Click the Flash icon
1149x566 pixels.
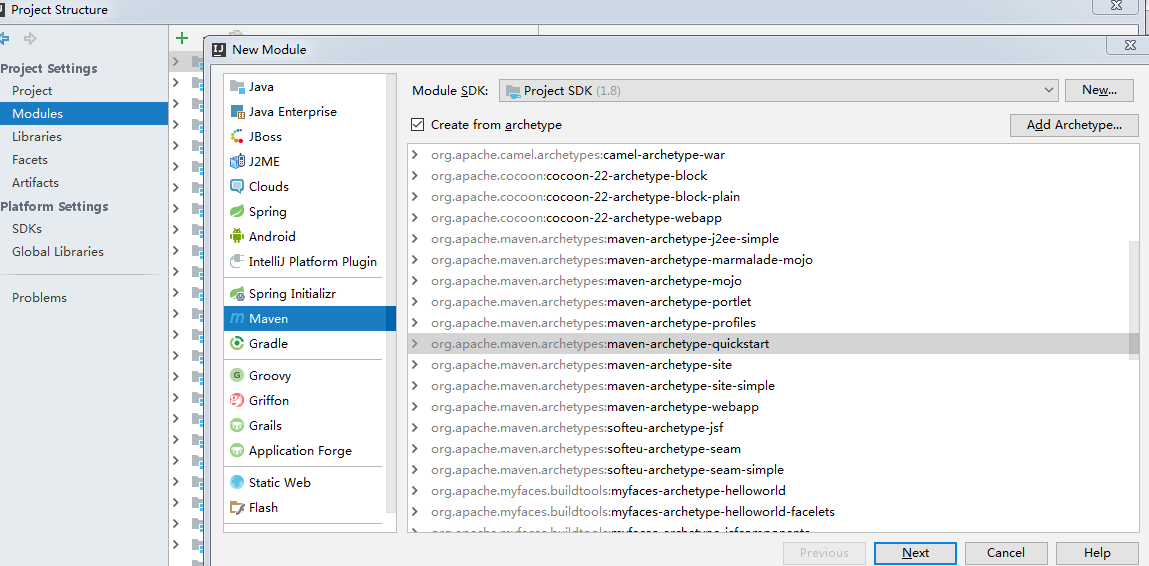(237, 507)
